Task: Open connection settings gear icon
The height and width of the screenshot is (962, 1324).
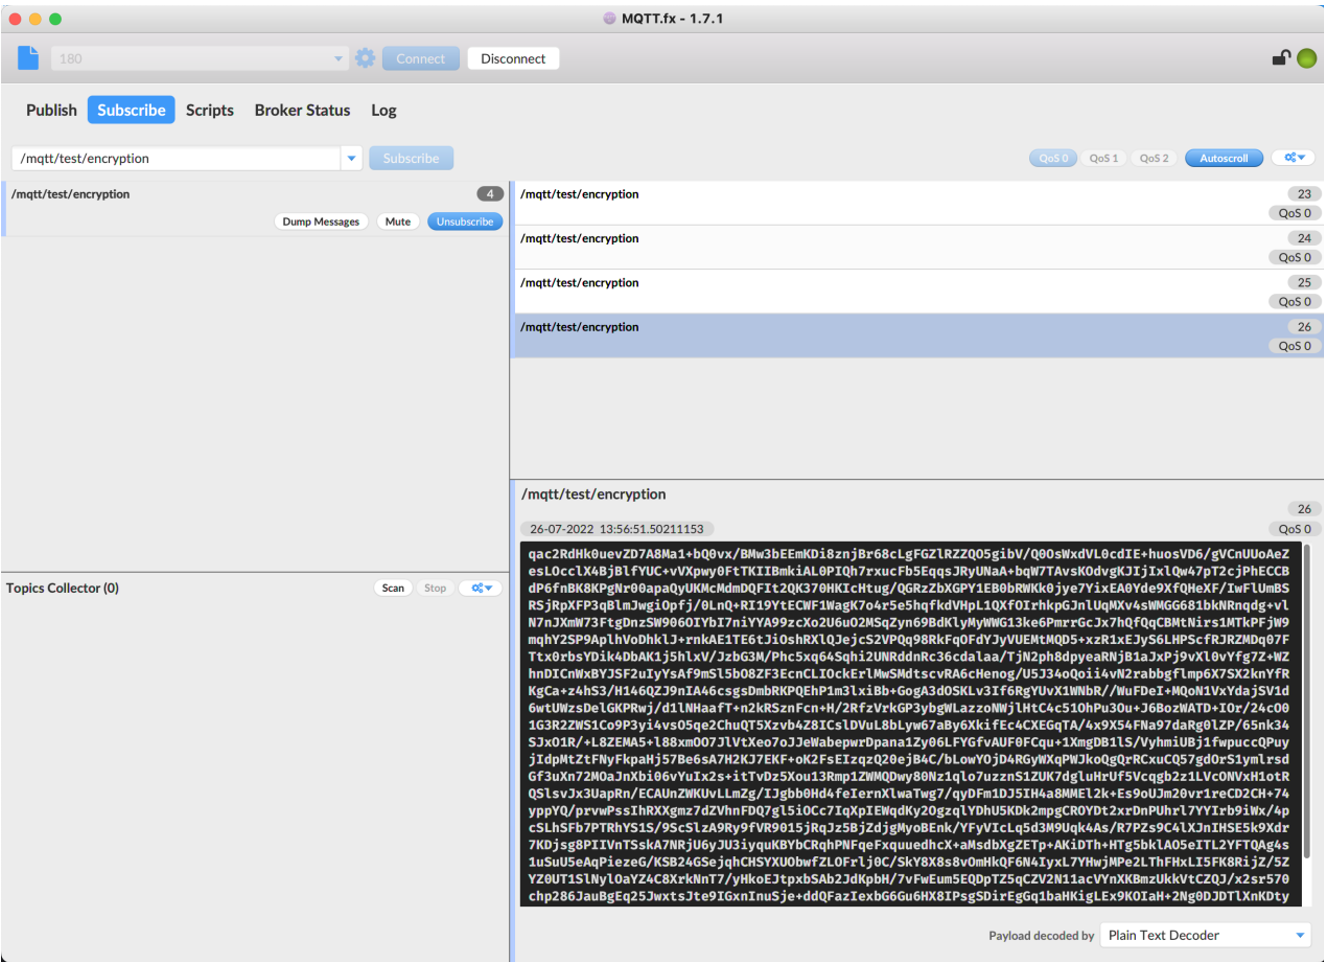Action: [x=365, y=58]
